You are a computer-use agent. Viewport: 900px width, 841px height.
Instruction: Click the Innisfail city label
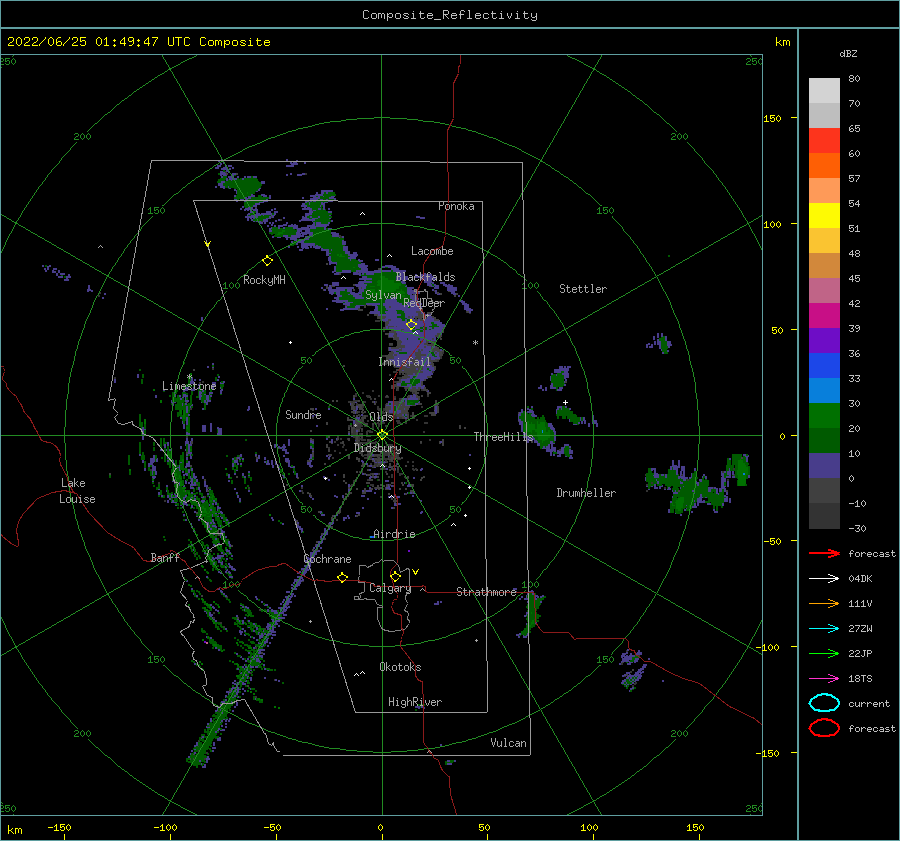pos(405,362)
